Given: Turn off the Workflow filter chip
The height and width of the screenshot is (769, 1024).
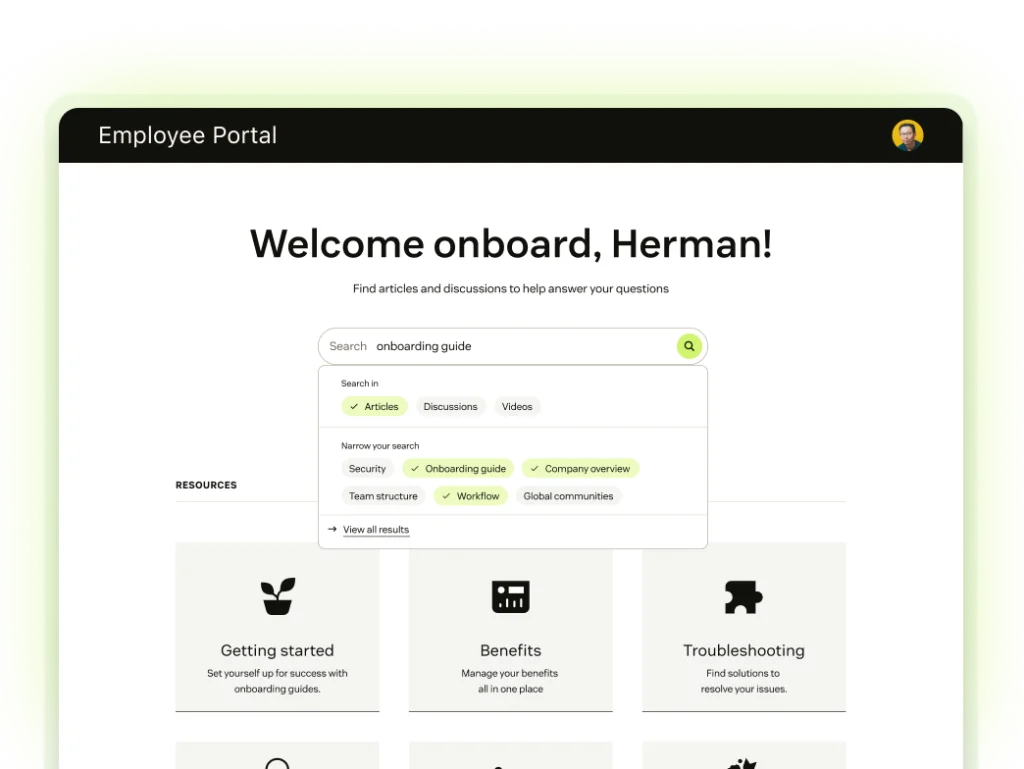Looking at the screenshot, I should point(470,496).
